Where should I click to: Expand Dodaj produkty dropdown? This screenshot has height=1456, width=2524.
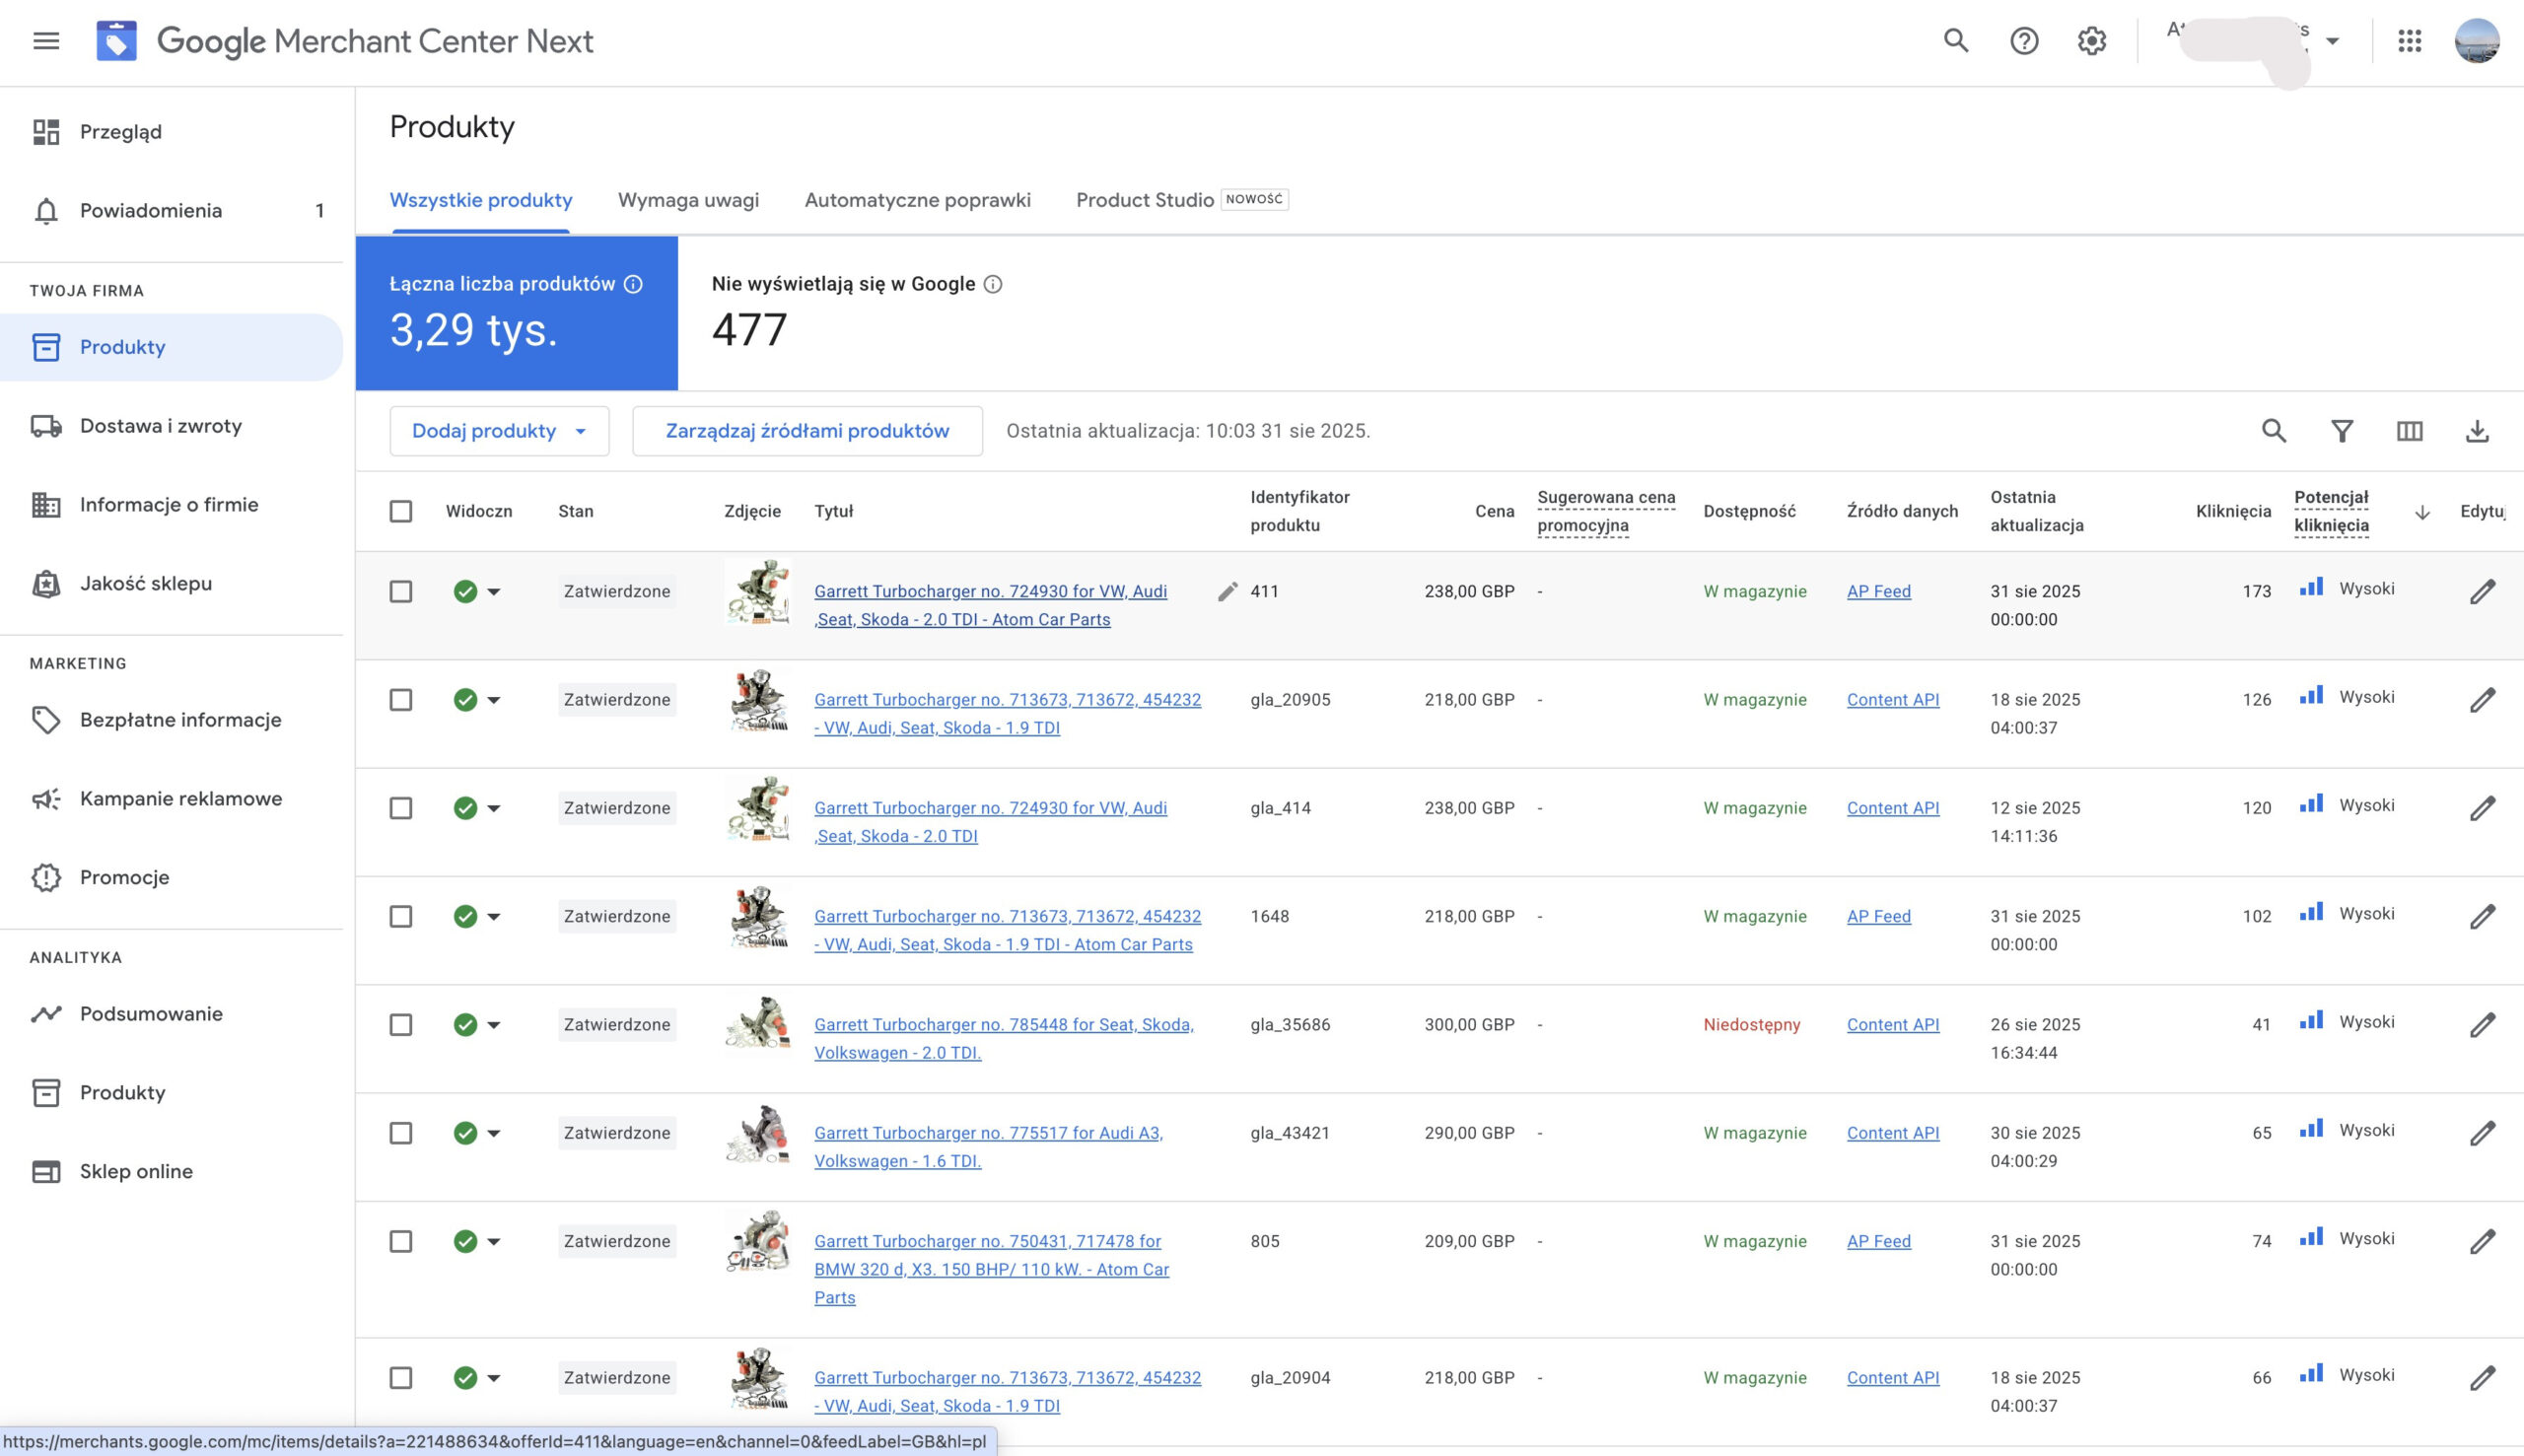[499, 431]
